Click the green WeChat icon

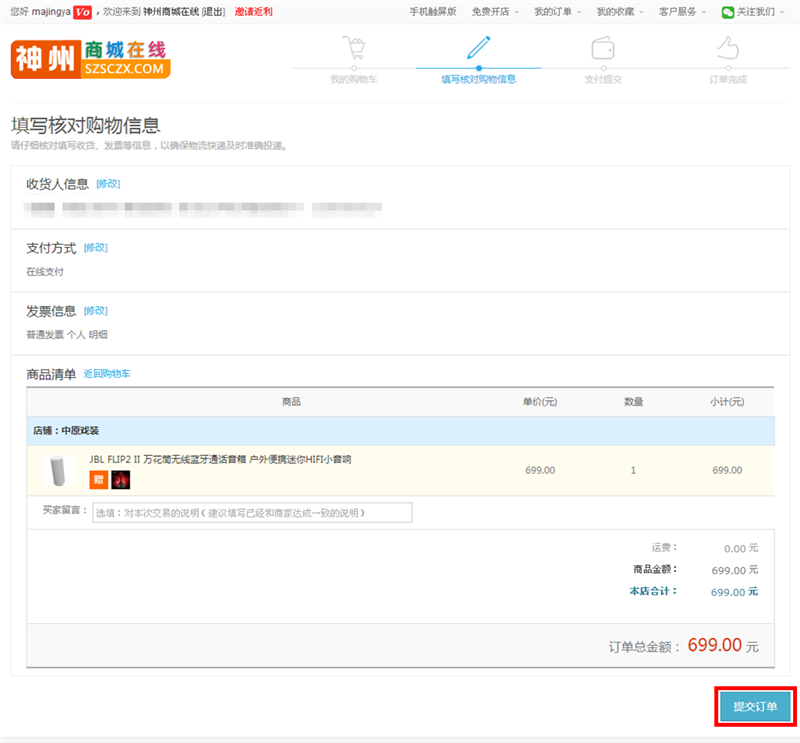tap(728, 12)
